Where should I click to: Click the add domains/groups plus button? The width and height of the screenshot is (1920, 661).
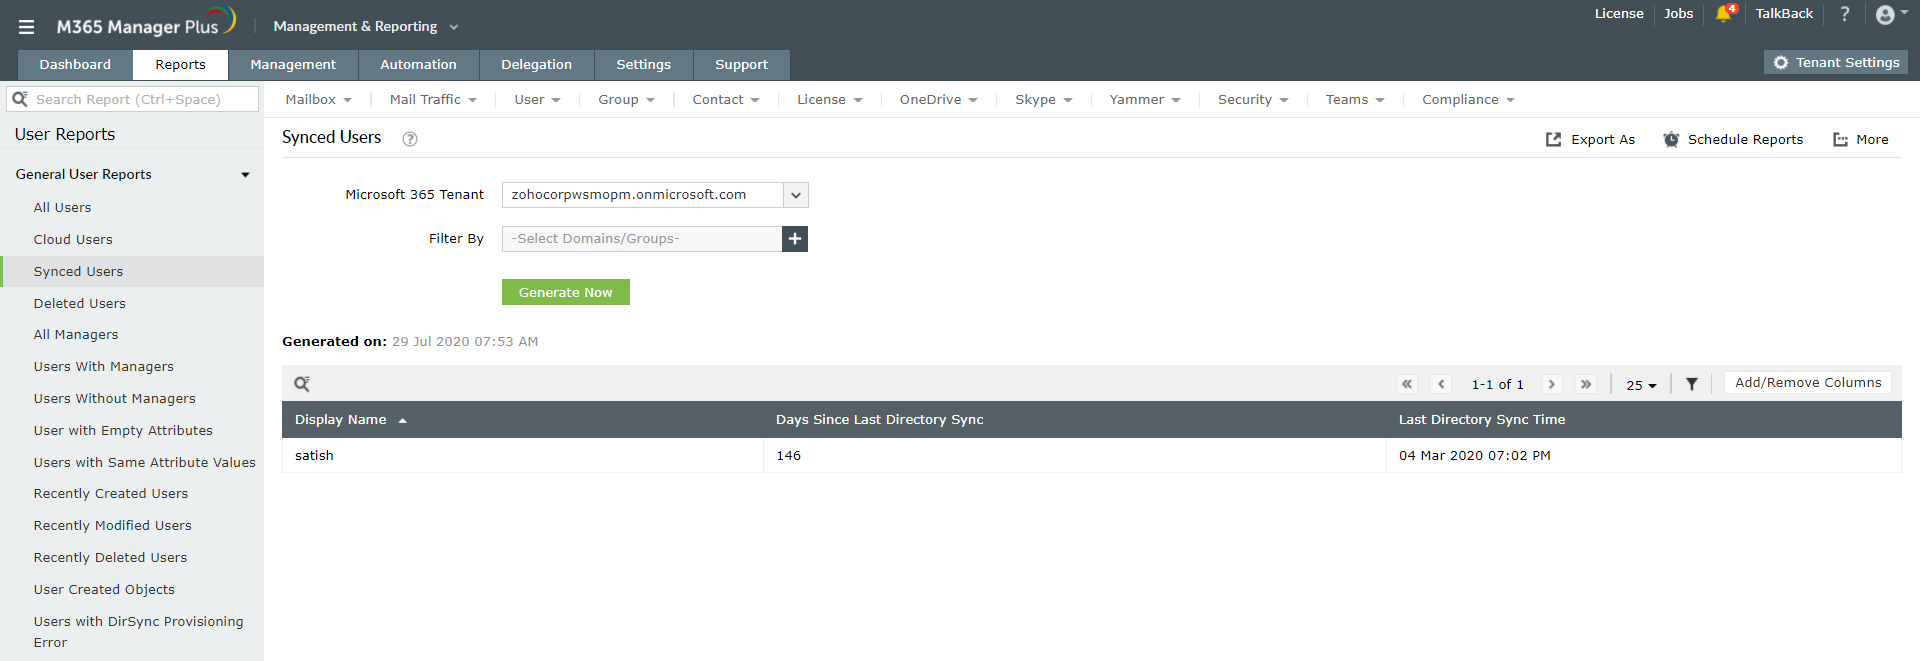[x=795, y=239]
